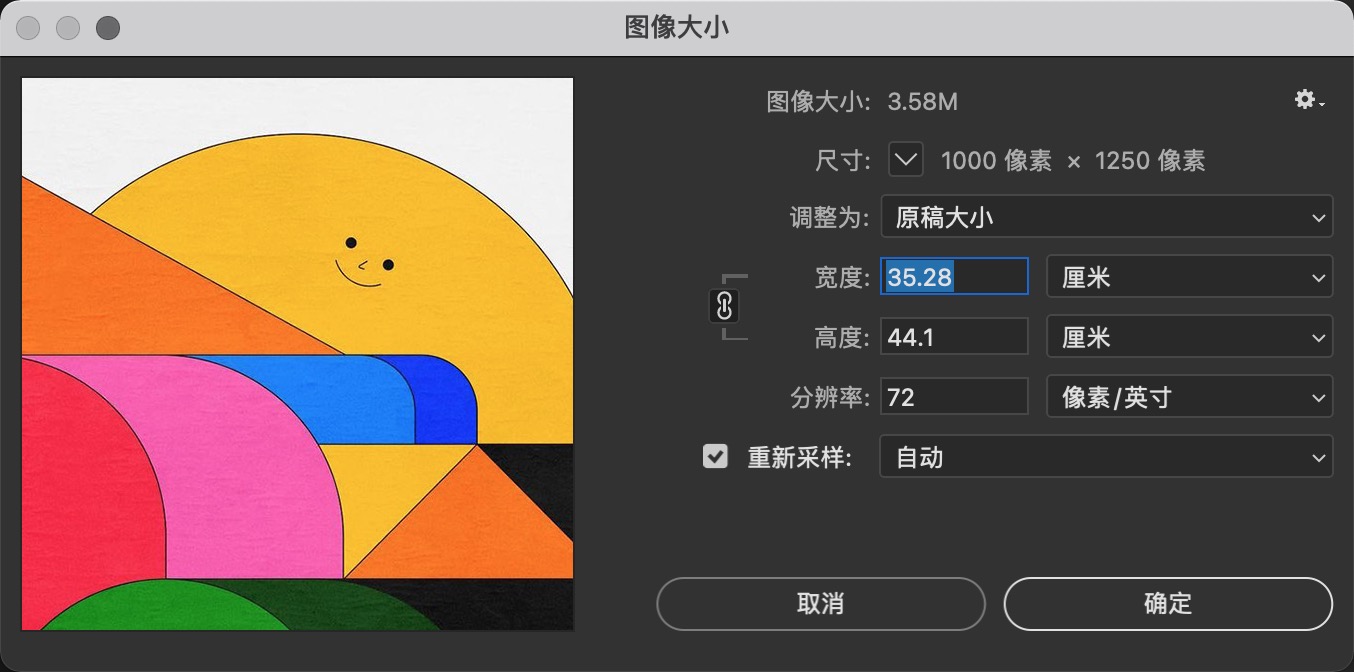This screenshot has height=672, width=1354.
Task: Open the 宽度 unit 厘米 dropdown
Action: pyautogui.click(x=1189, y=278)
